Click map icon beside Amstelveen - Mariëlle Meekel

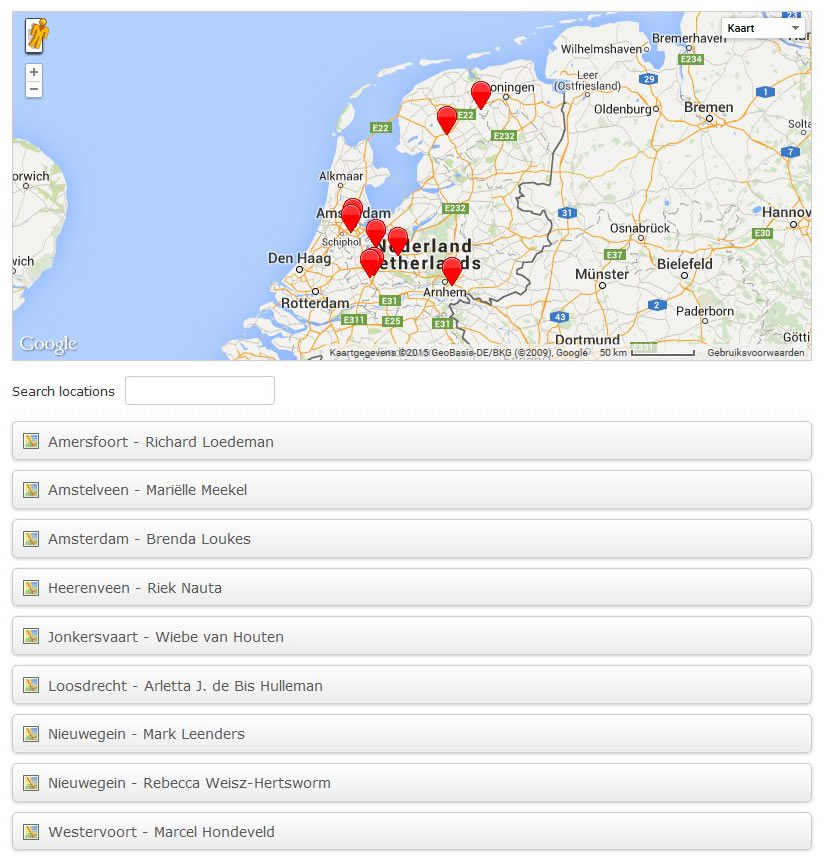tap(31, 490)
